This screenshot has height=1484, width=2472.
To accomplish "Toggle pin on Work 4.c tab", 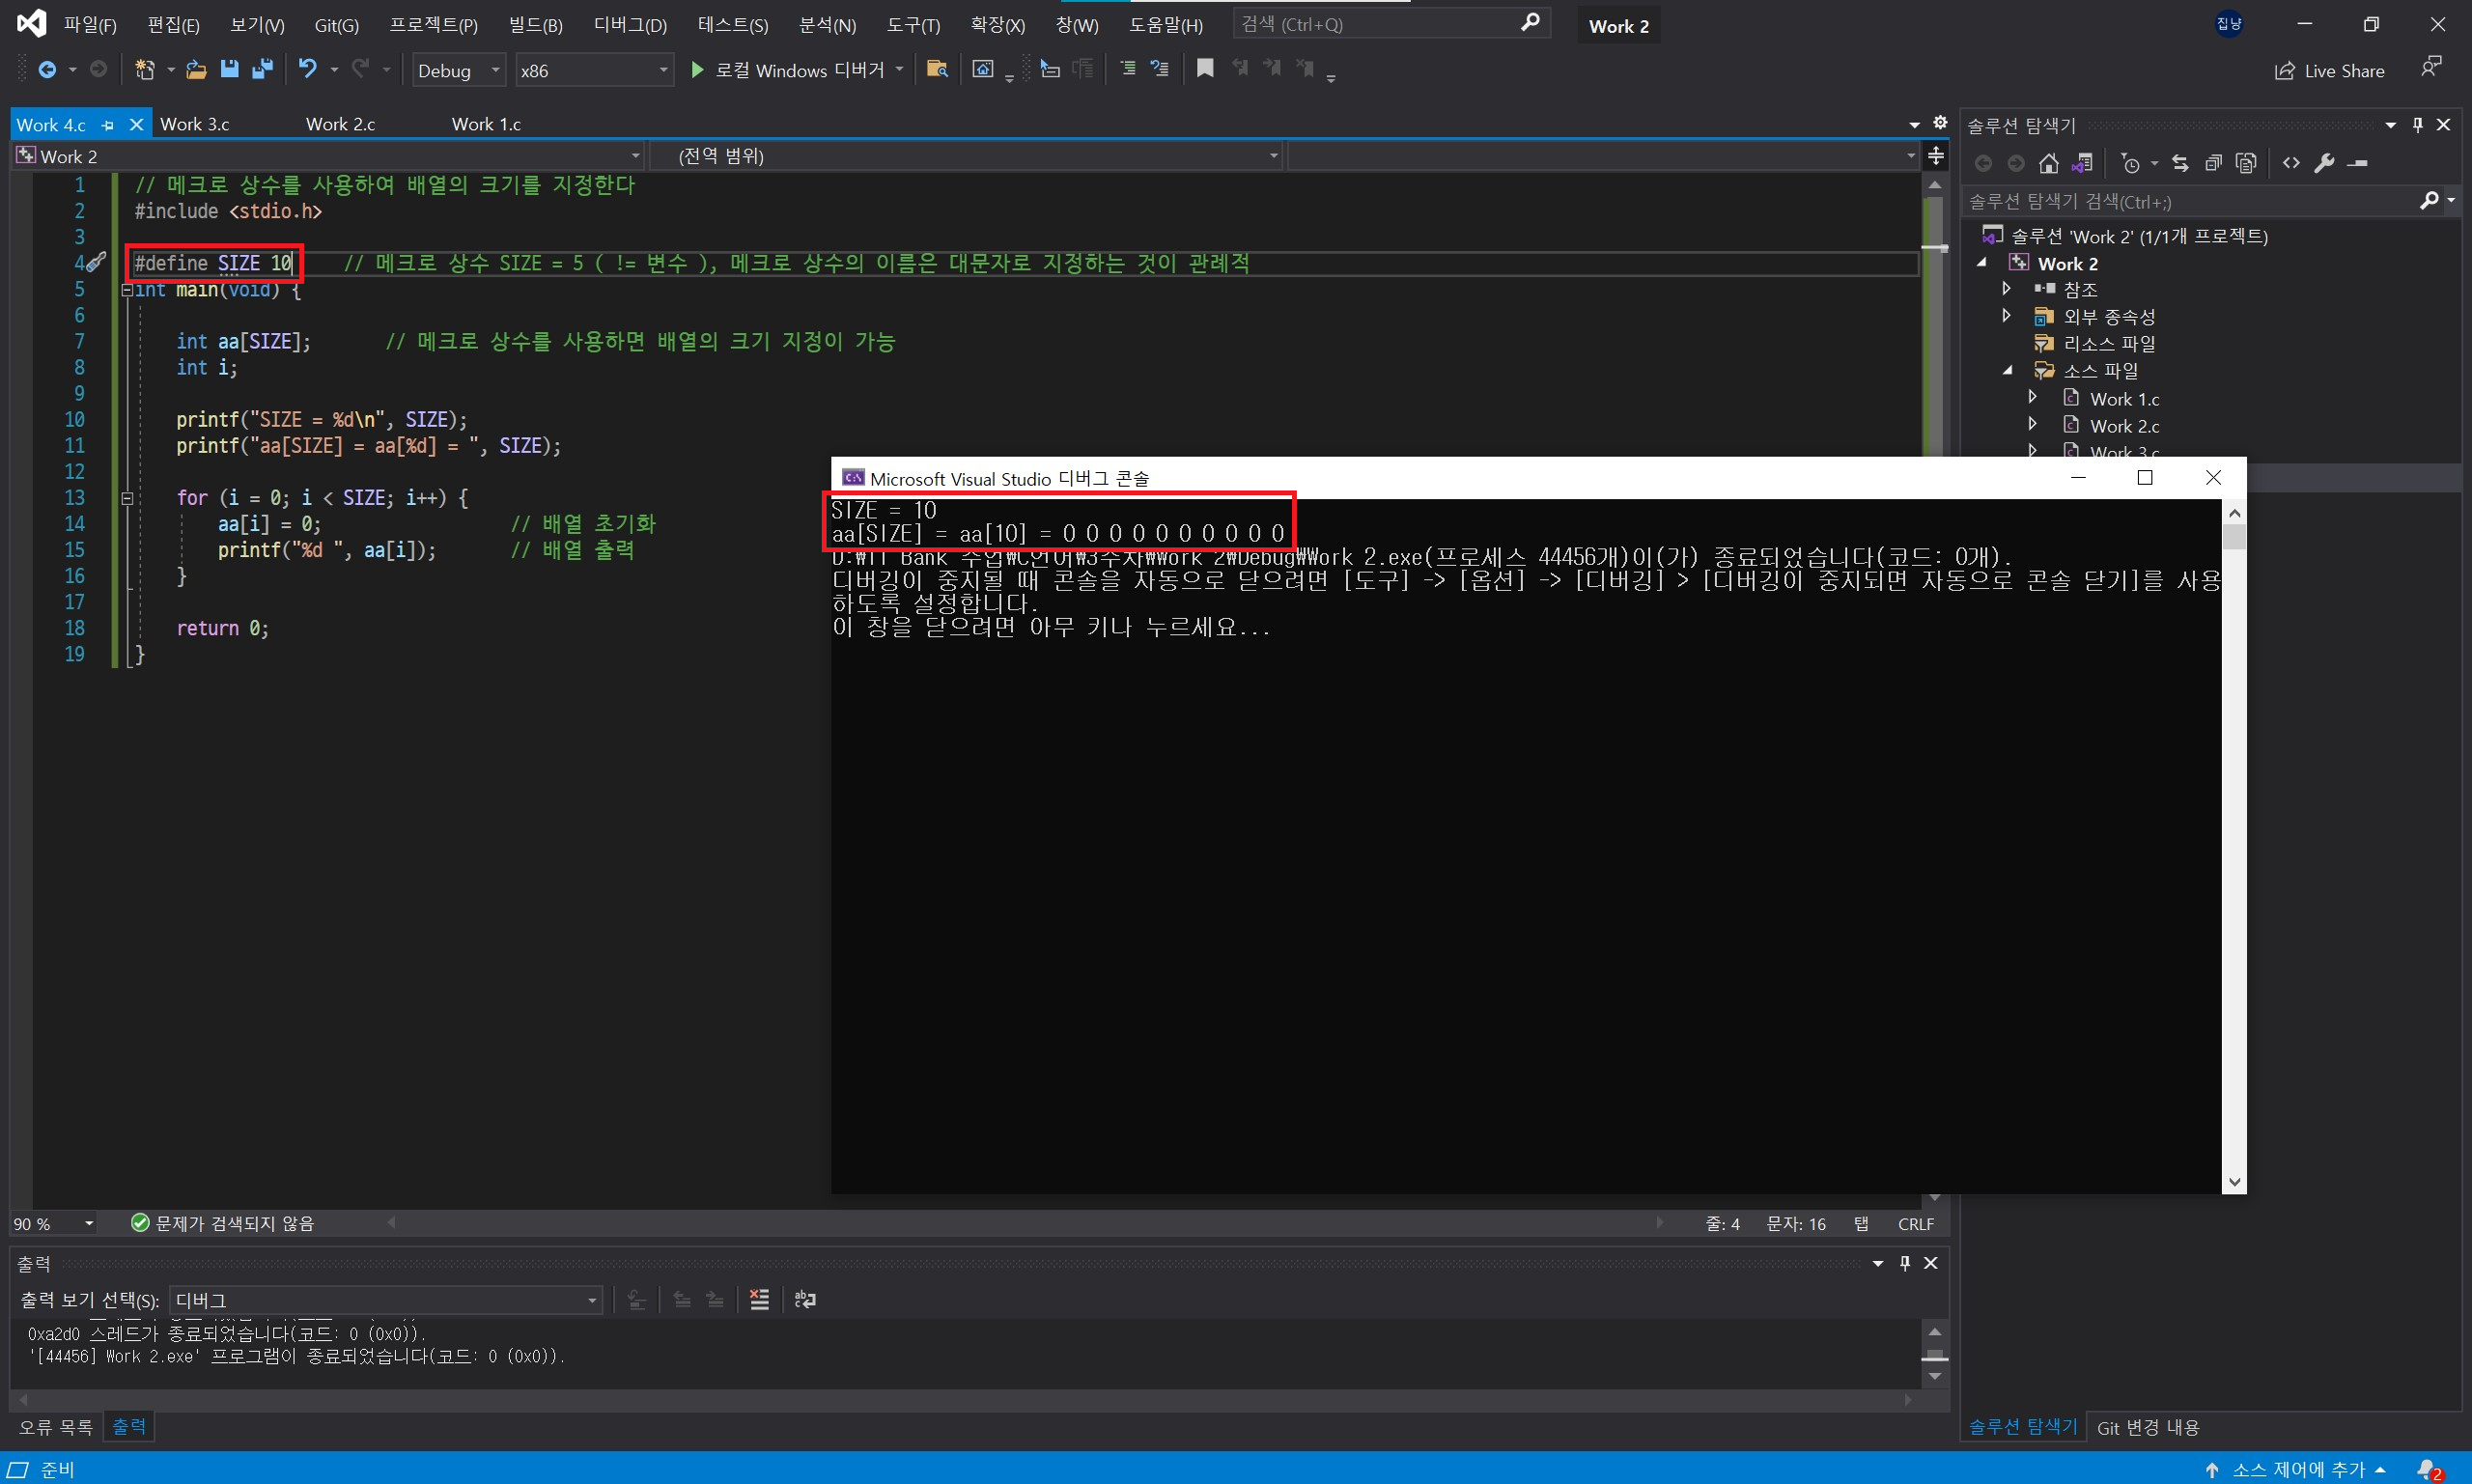I will click(x=108, y=125).
